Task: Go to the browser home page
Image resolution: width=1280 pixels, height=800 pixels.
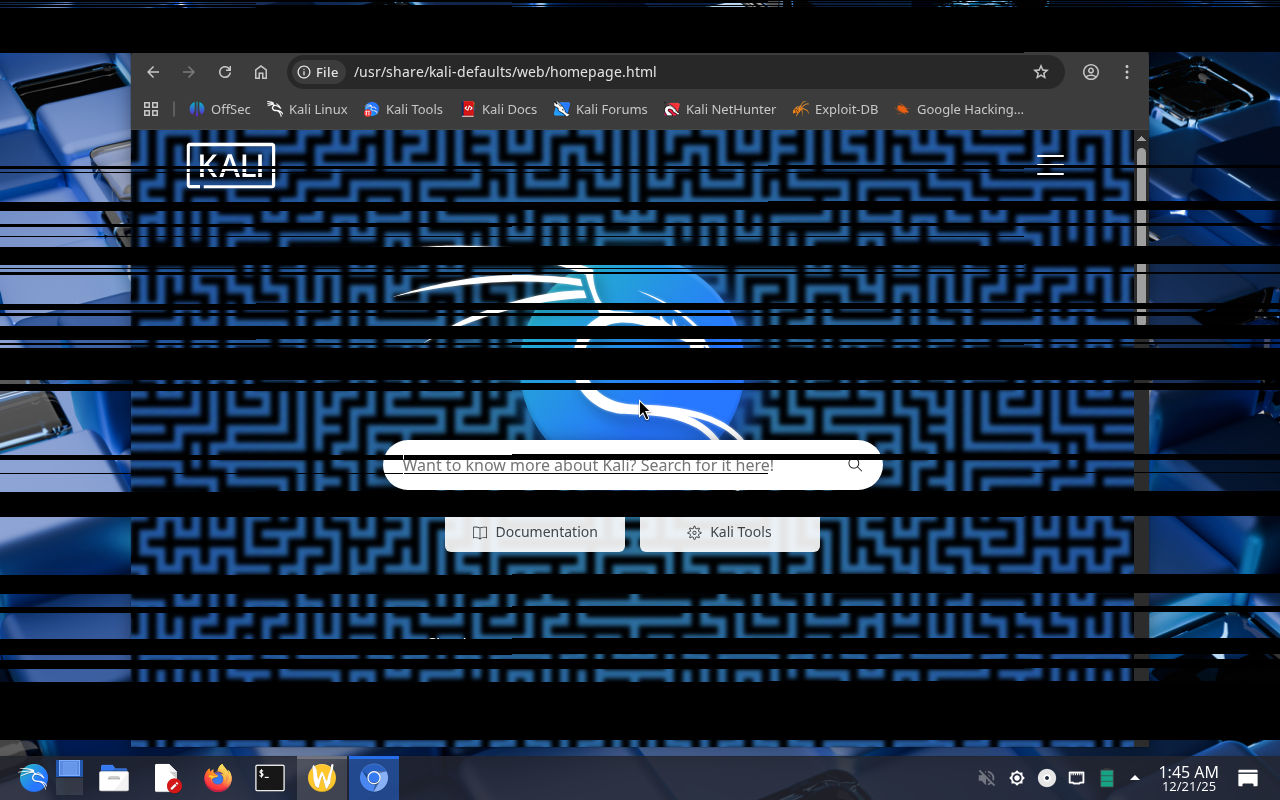Action: pos(261,72)
